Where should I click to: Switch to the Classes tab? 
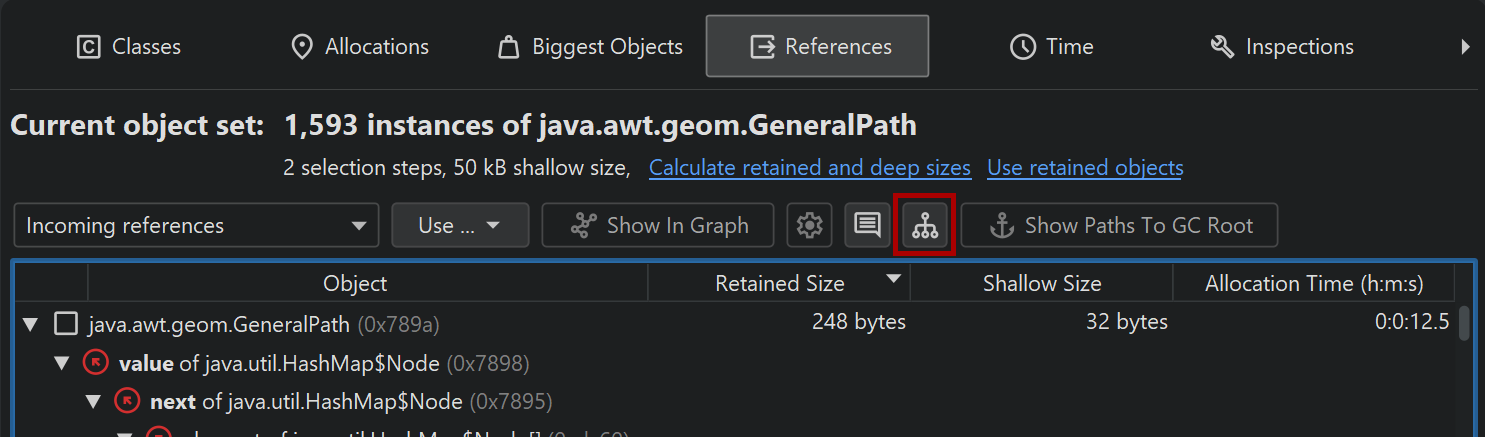pos(129,47)
